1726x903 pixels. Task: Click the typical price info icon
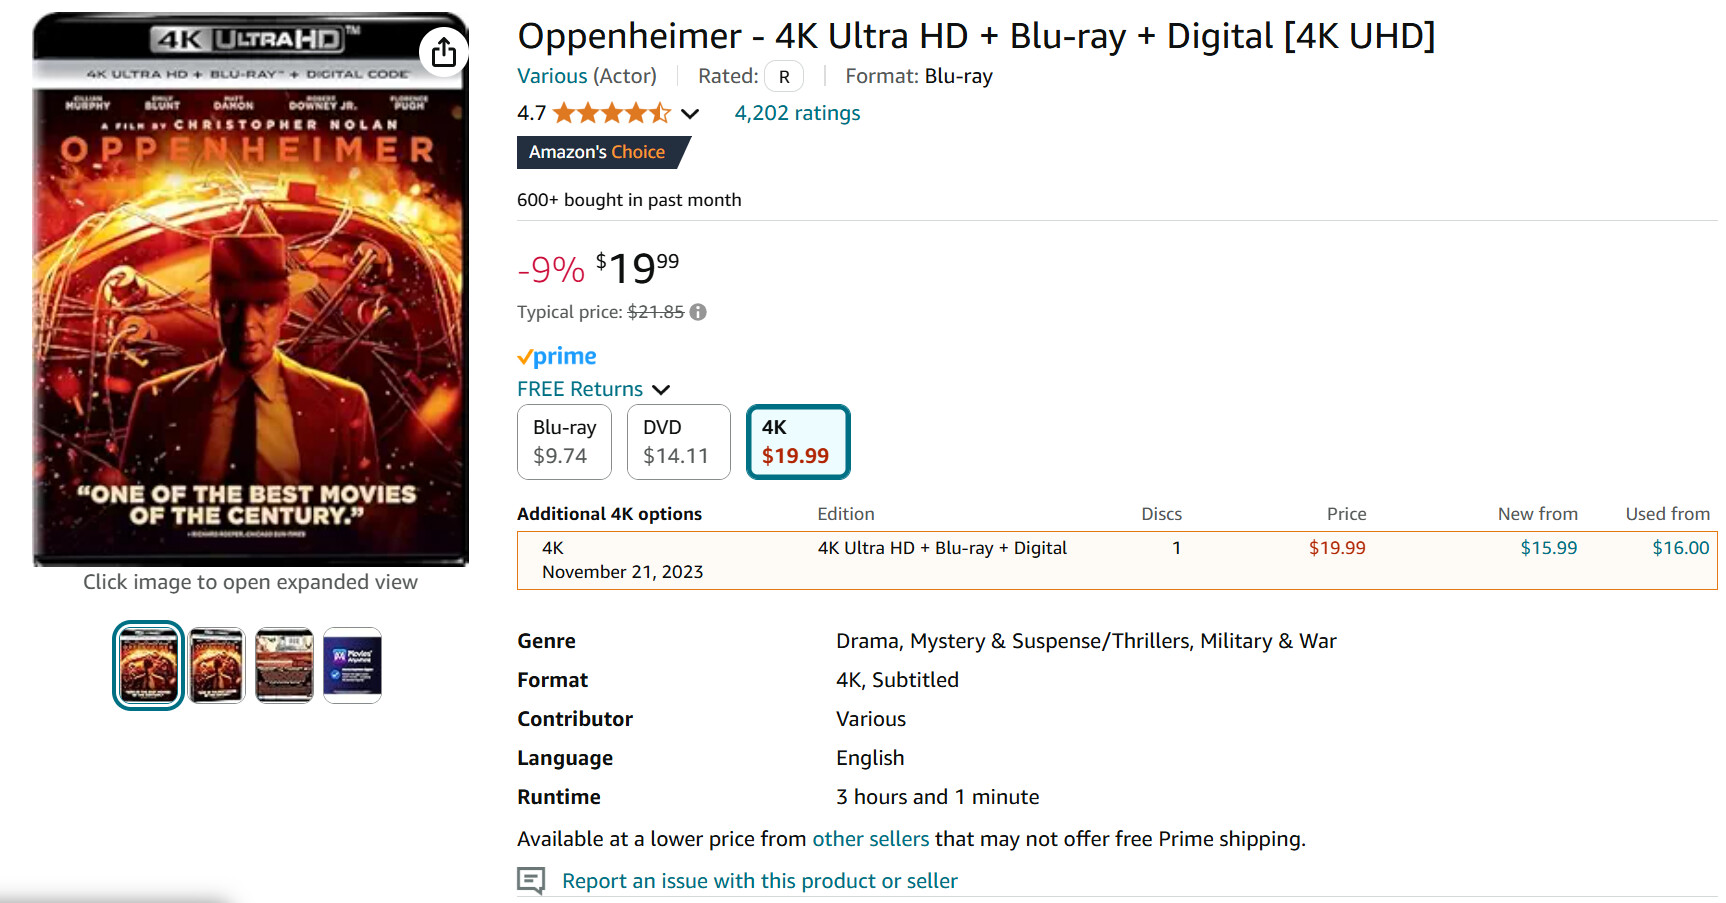pyautogui.click(x=698, y=312)
